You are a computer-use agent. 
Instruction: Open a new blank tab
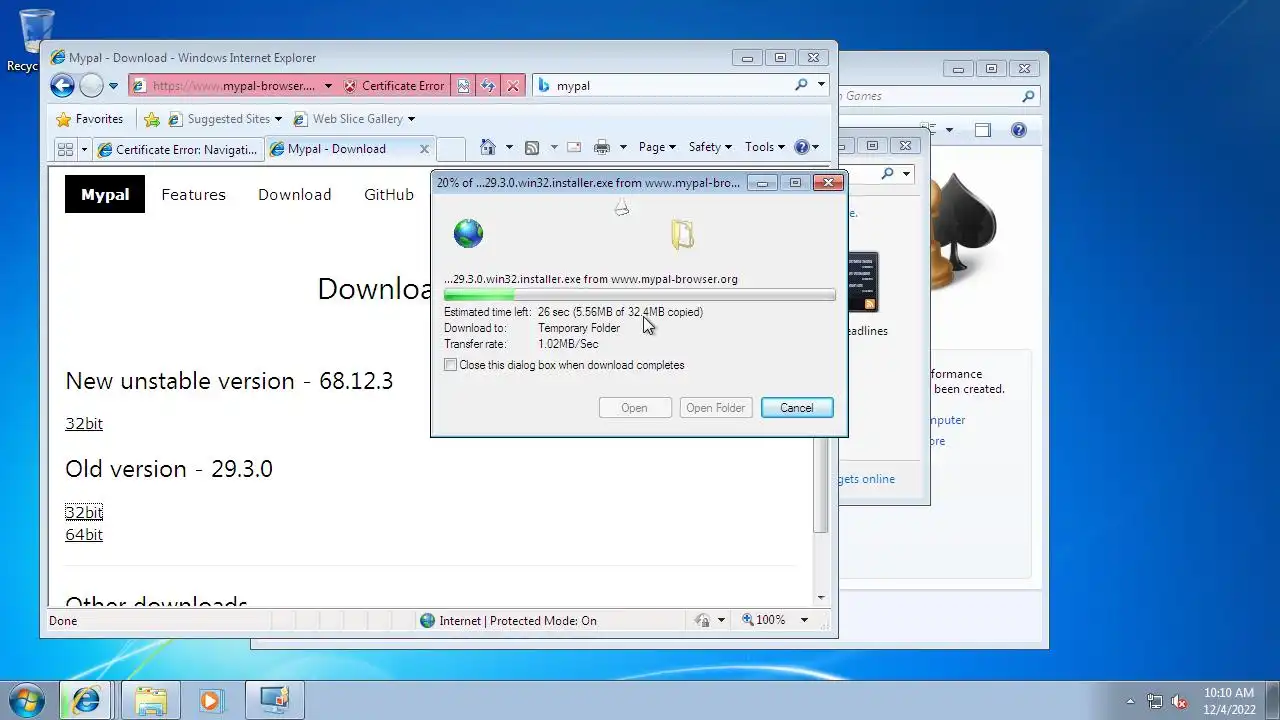451,149
